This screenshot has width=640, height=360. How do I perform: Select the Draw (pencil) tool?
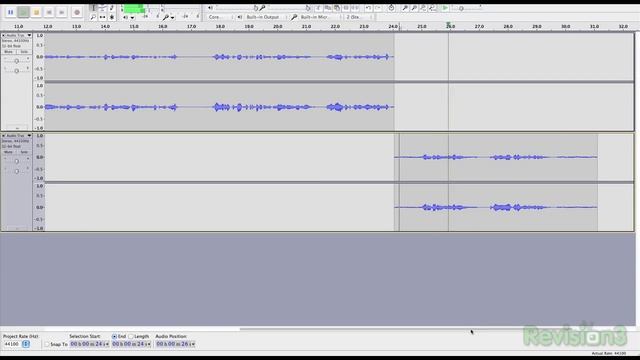point(112,8)
